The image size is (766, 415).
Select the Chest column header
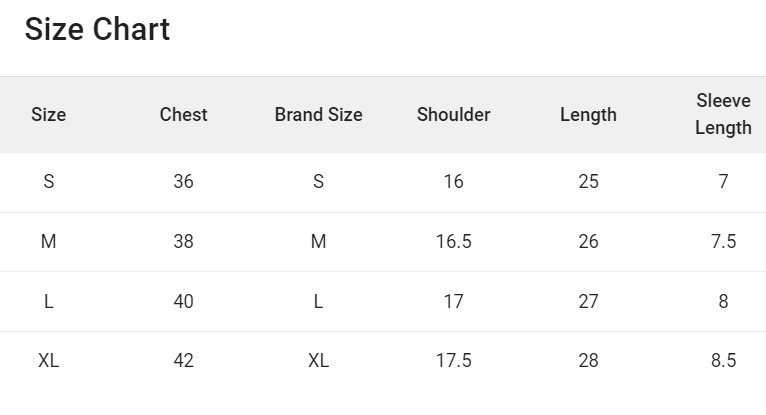tap(183, 115)
